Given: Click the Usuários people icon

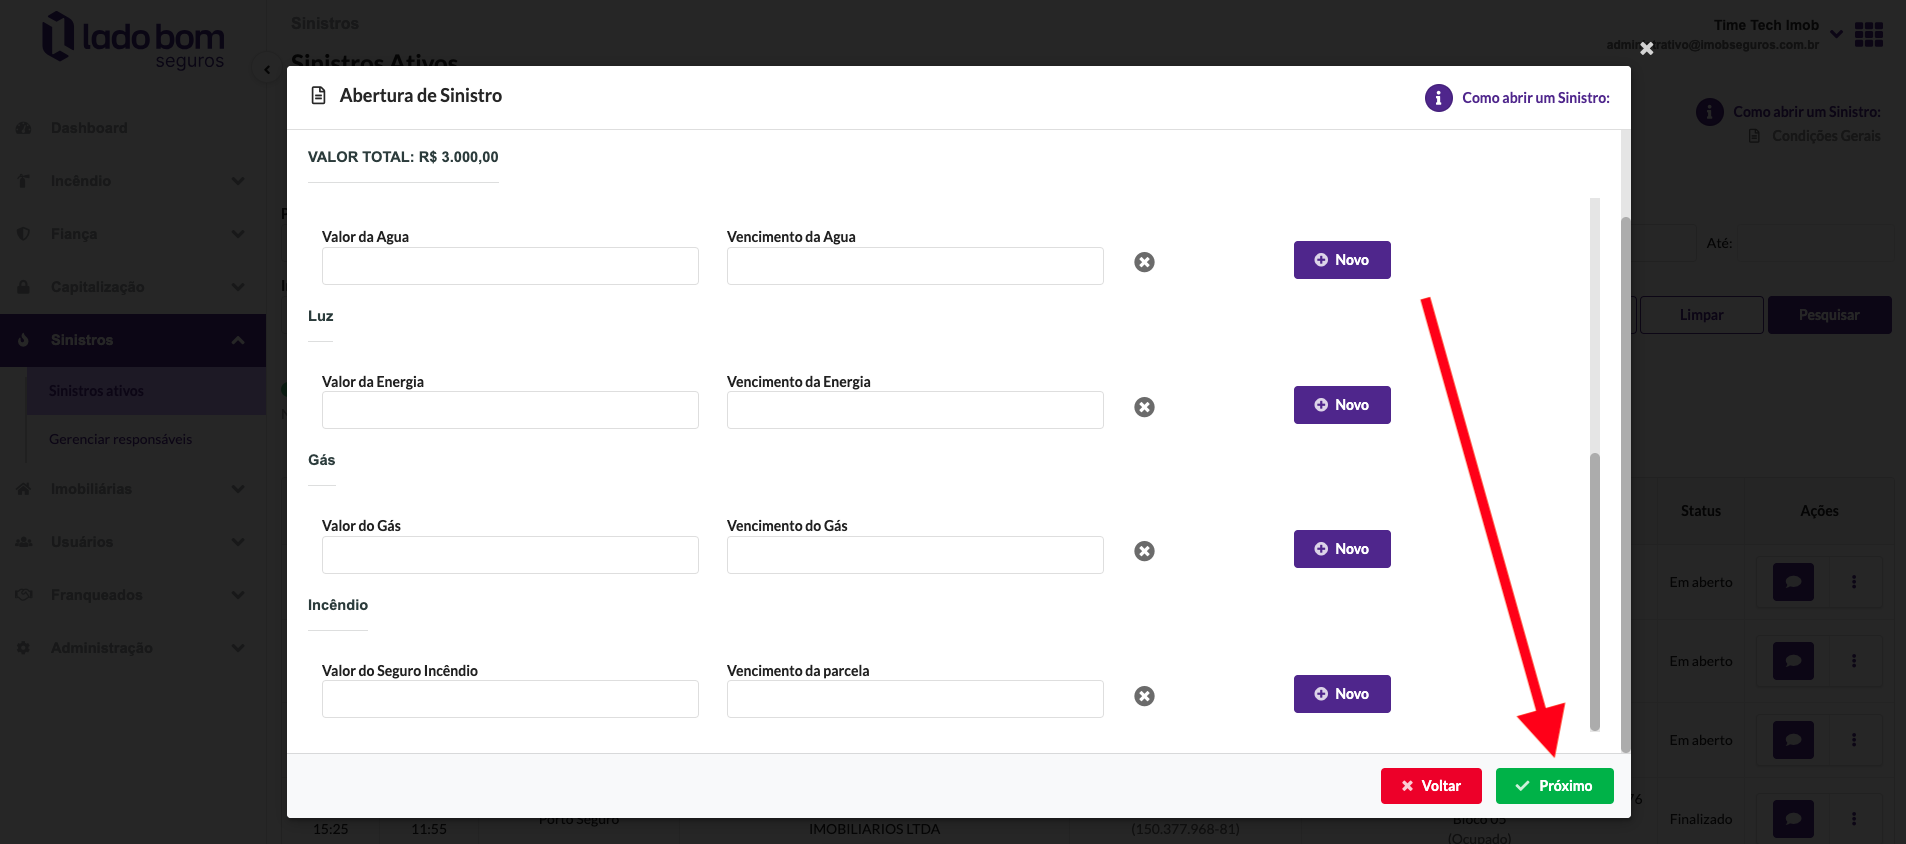Looking at the screenshot, I should 24,542.
